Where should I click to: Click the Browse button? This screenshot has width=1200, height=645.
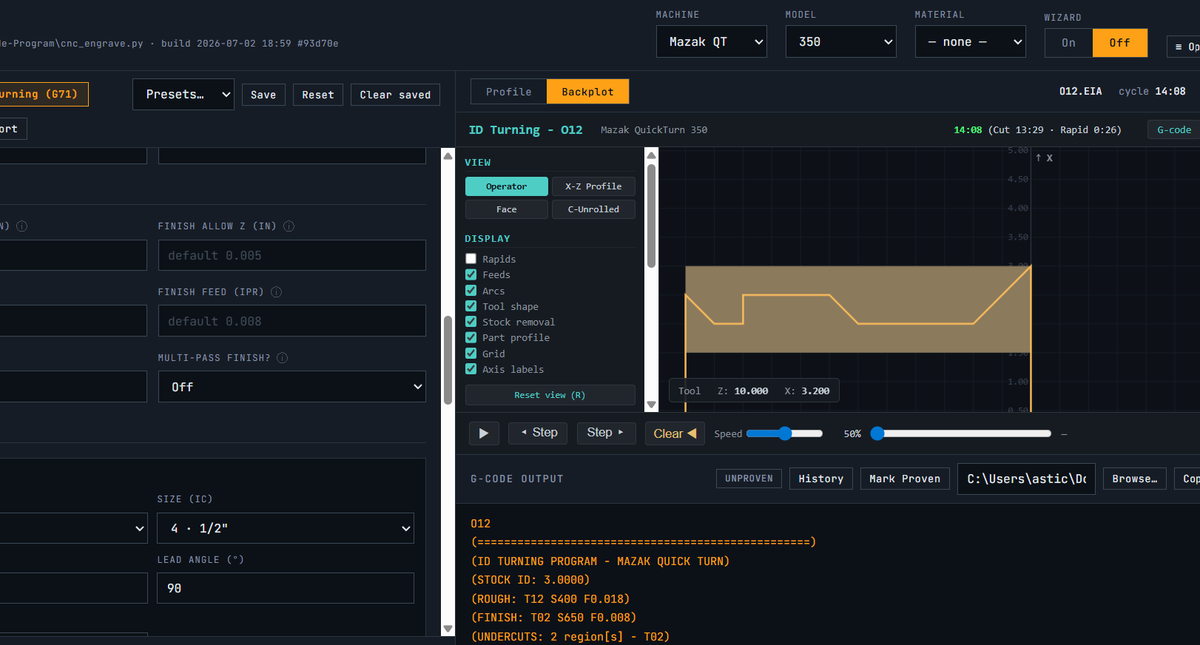click(x=1135, y=478)
